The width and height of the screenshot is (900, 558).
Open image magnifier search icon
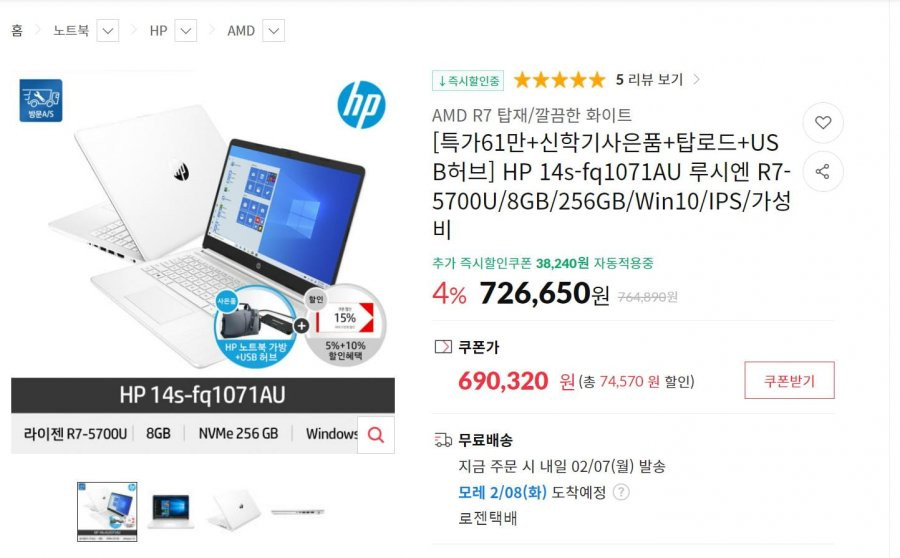[376, 435]
